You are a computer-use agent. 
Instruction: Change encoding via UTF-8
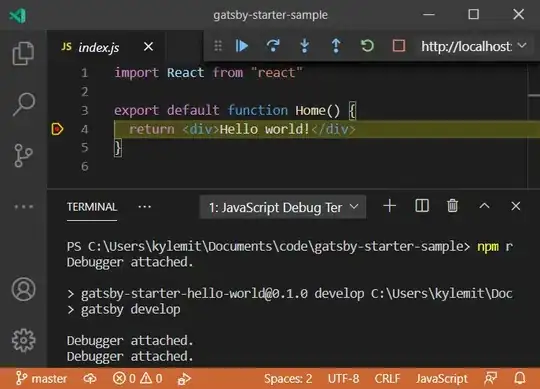tap(343, 379)
